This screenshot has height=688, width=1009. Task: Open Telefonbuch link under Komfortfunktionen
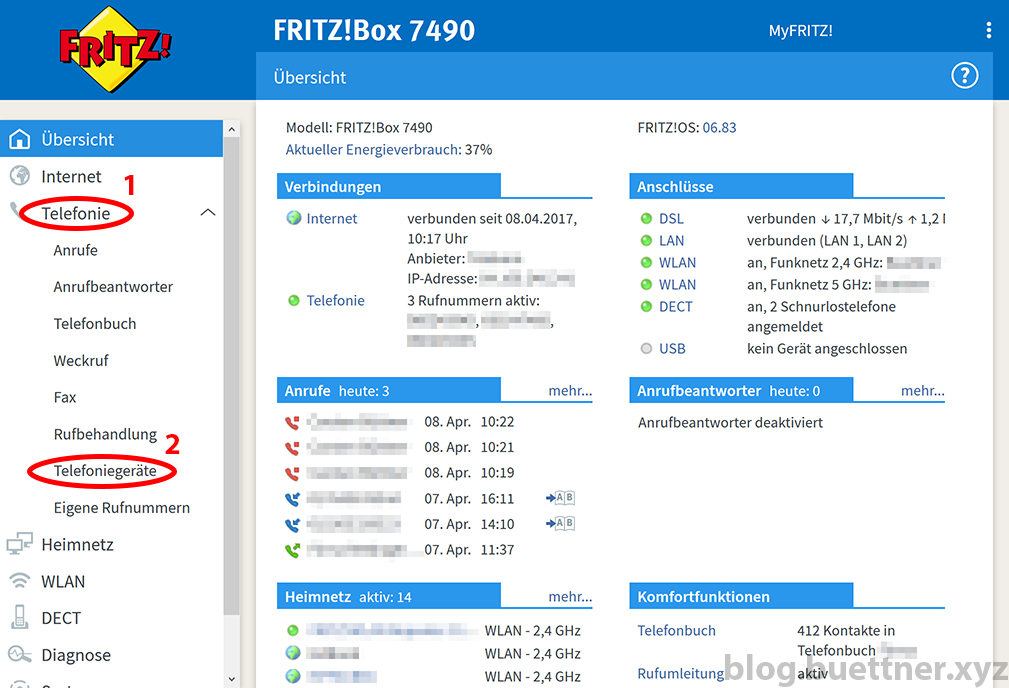click(x=676, y=630)
